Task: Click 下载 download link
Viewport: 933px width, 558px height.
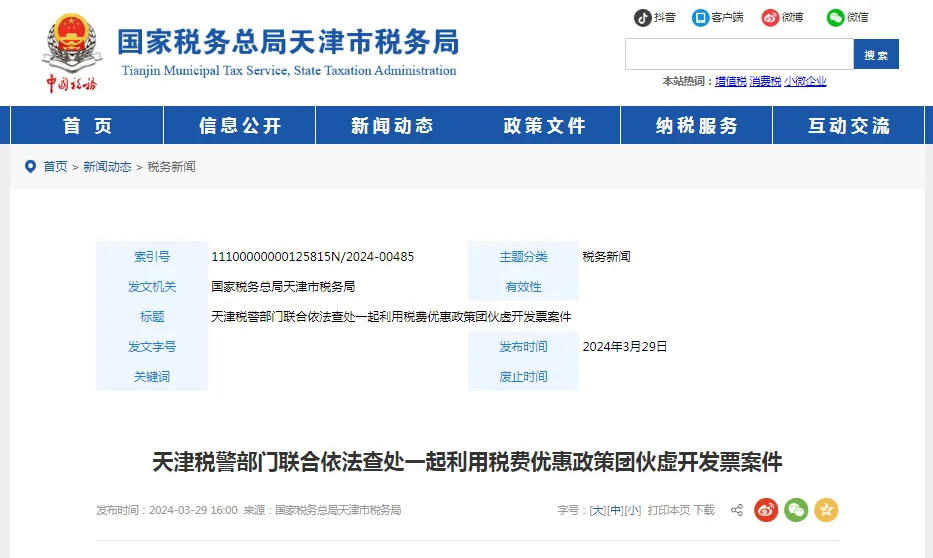Action: (704, 510)
